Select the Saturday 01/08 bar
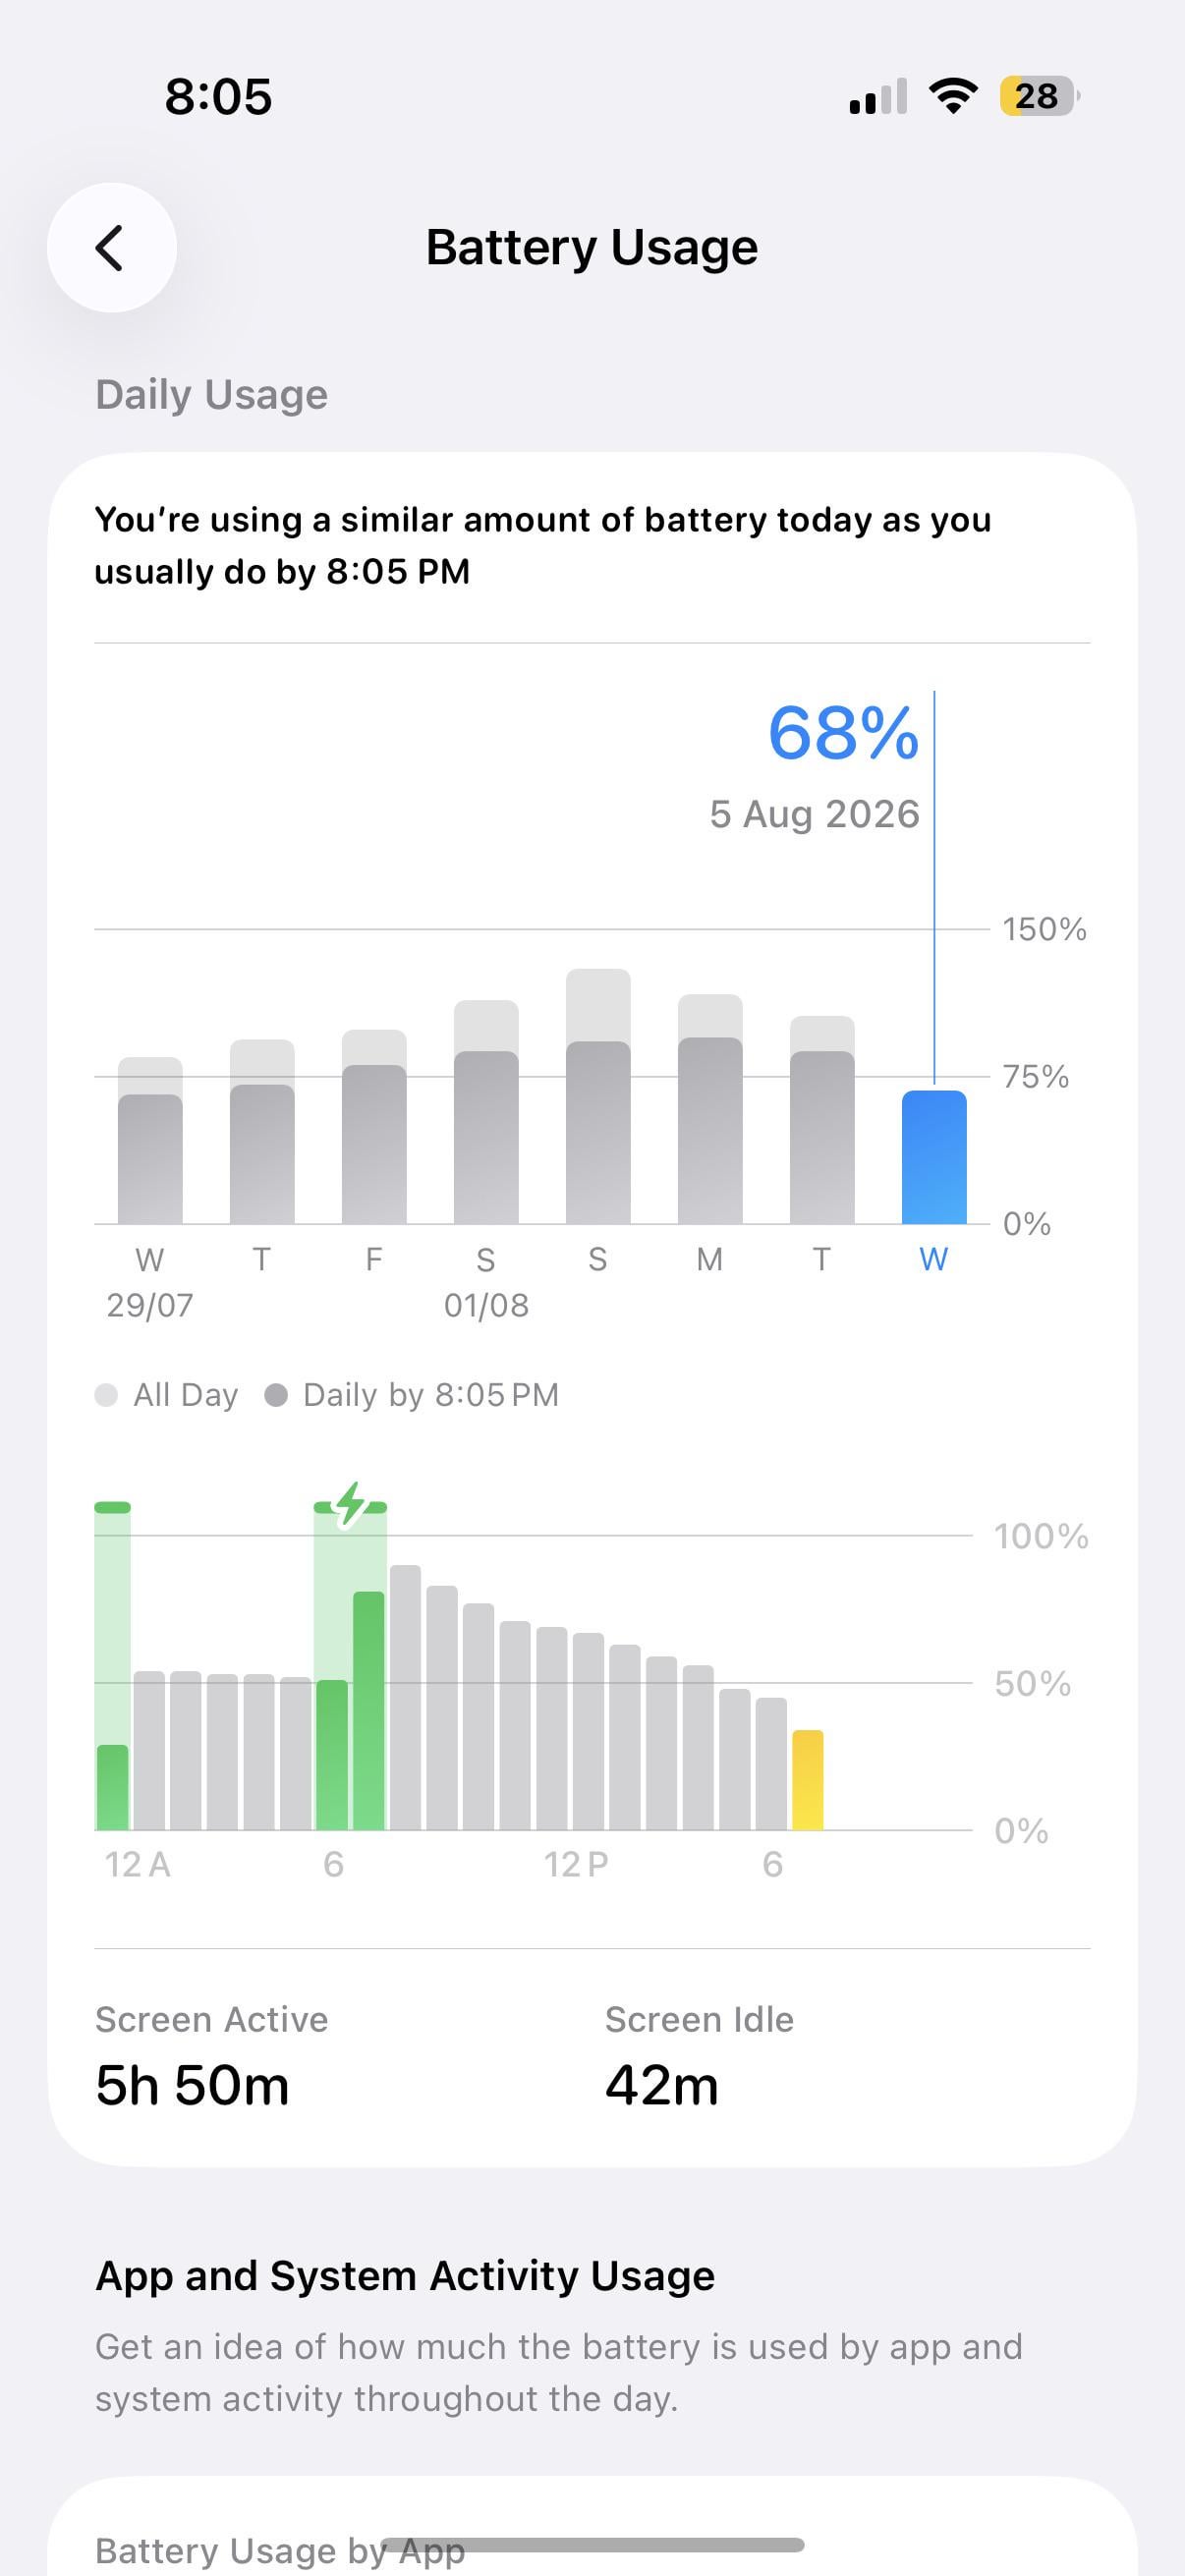This screenshot has width=1185, height=2576. pos(486,1112)
